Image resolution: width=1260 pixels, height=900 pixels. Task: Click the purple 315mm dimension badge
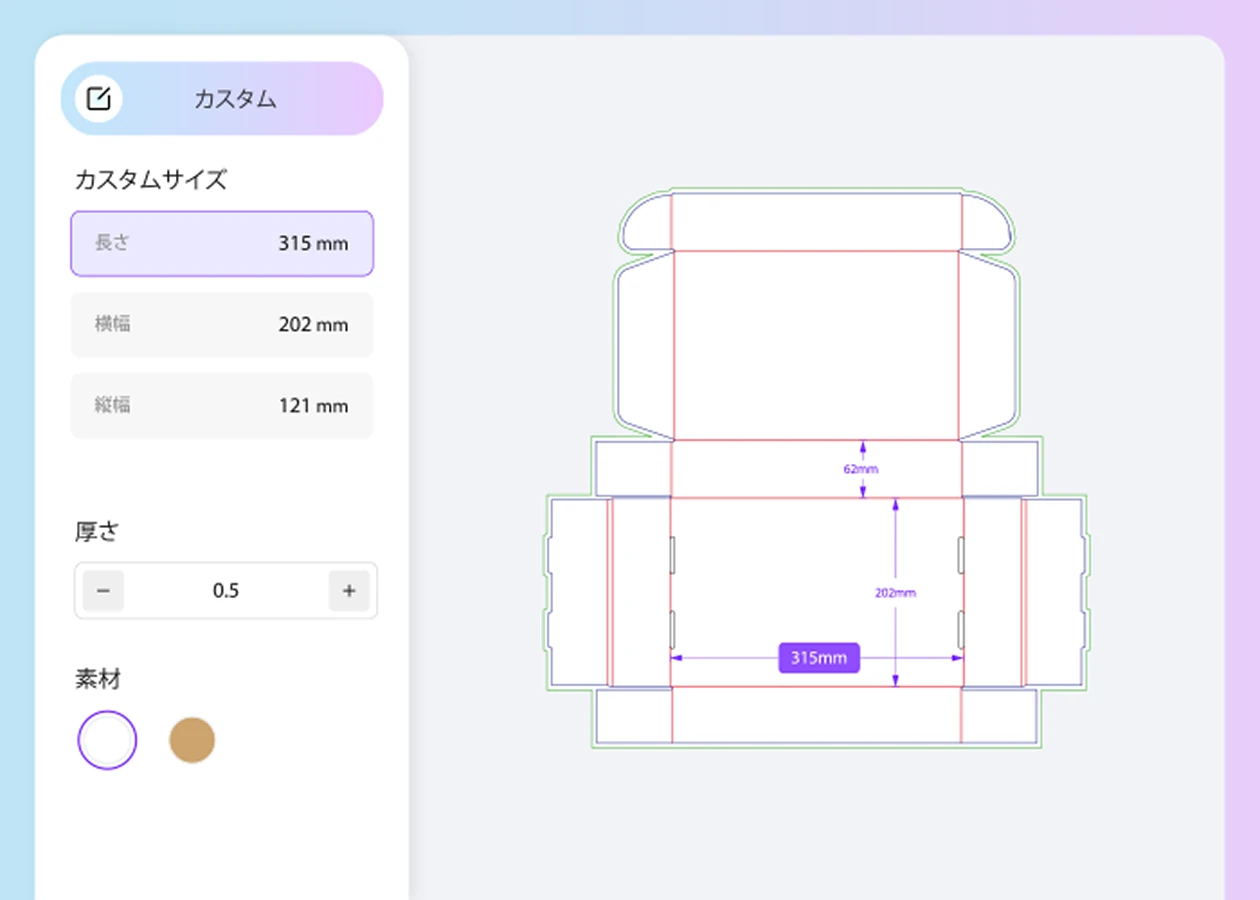point(819,658)
